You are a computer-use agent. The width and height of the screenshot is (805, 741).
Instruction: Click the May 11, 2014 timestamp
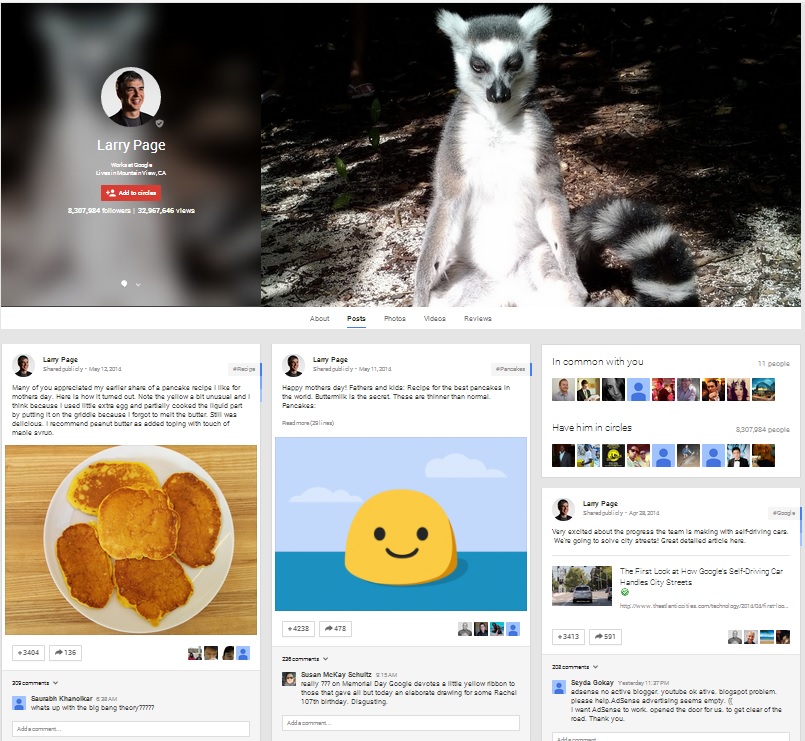(x=375, y=369)
